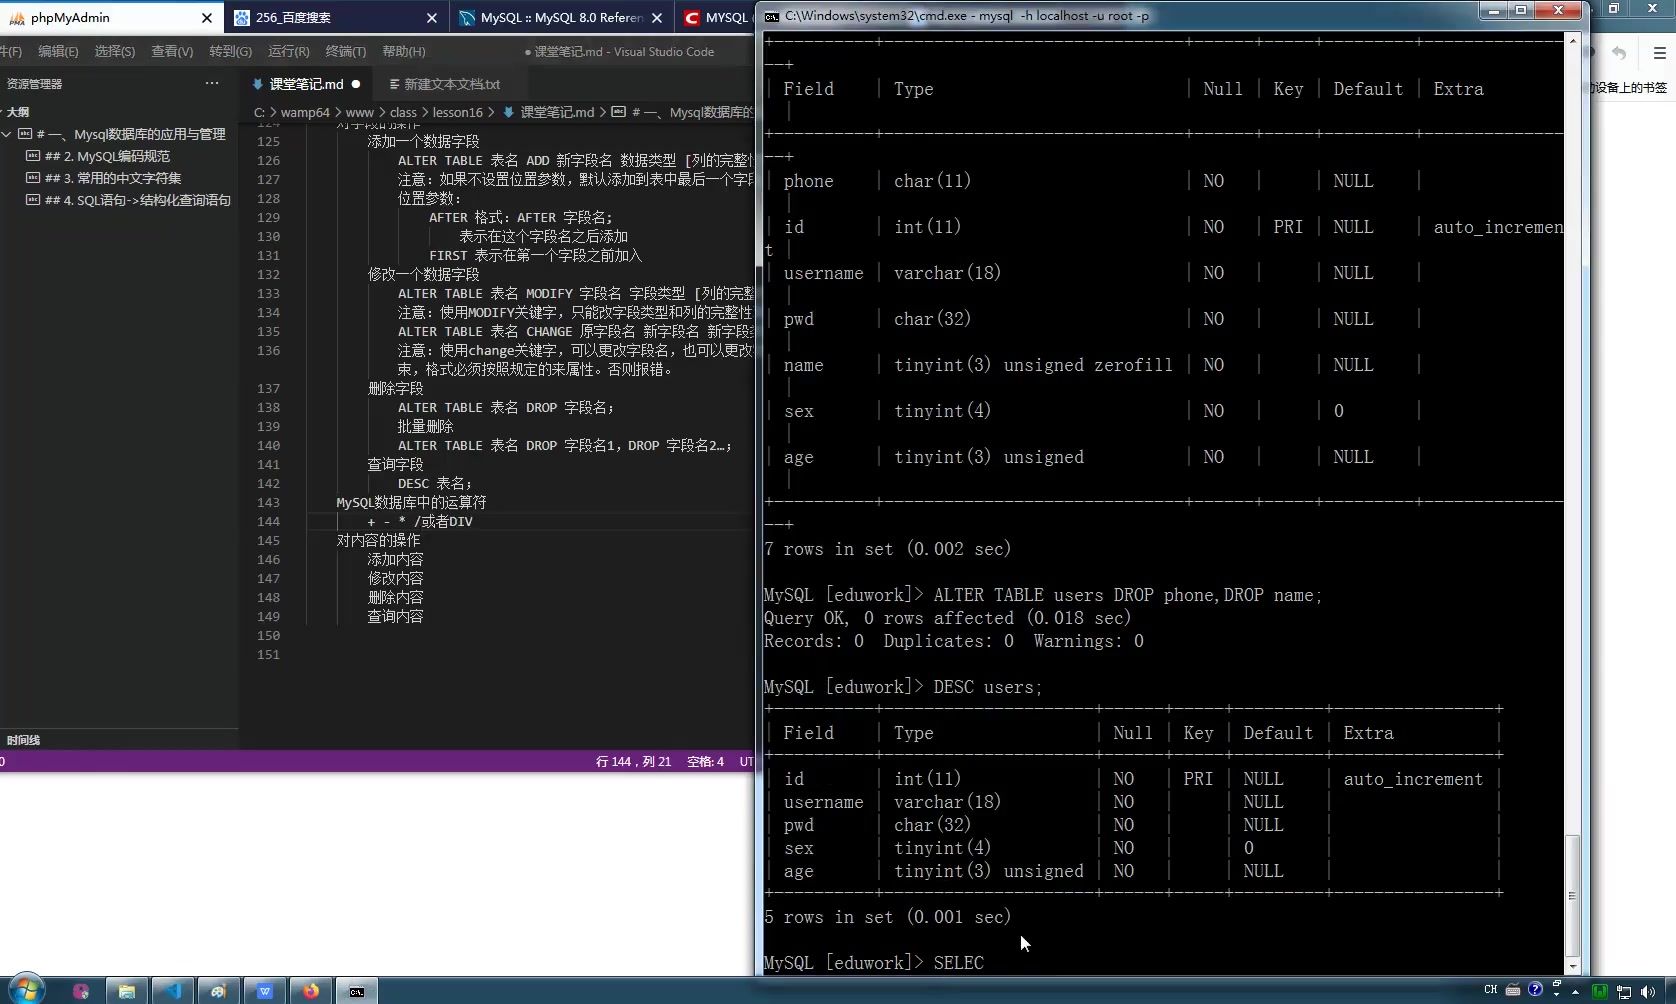
Task: Click the browser undo arrow icon
Action: coord(1619,53)
